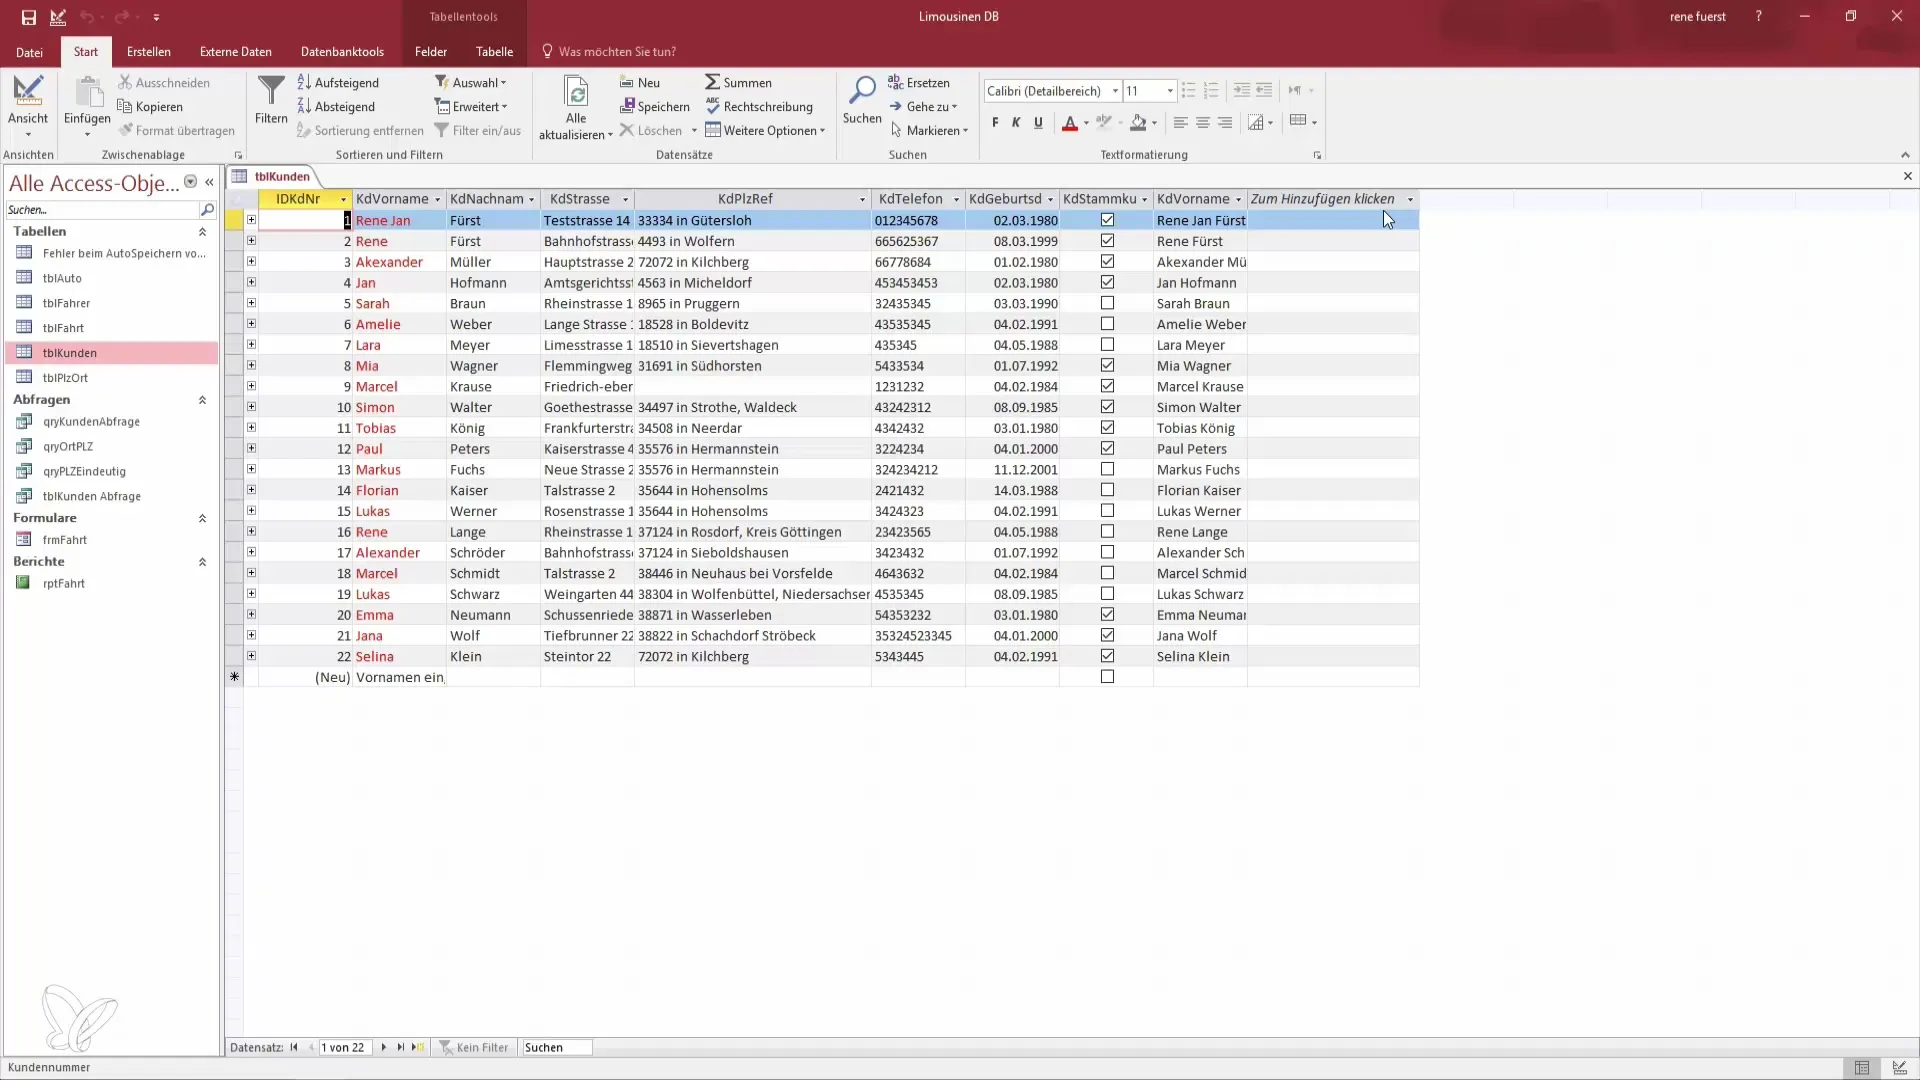Open alternate row color picker
The width and height of the screenshot is (1920, 1080).
coord(1314,123)
